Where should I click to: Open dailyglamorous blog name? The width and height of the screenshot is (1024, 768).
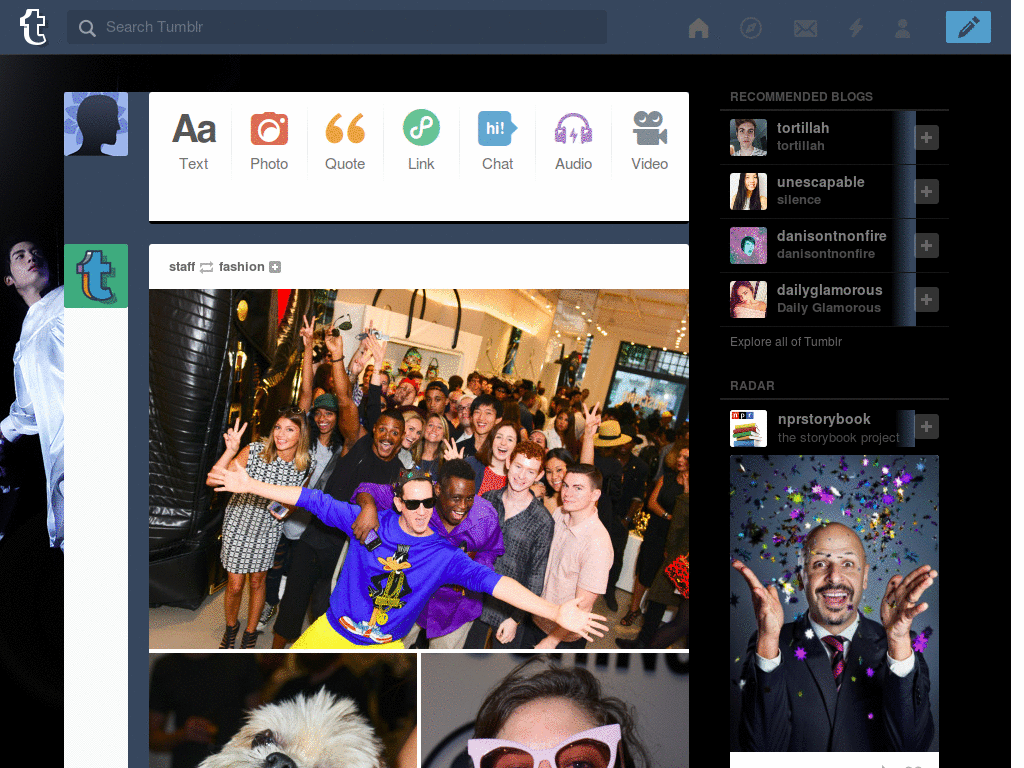click(829, 290)
